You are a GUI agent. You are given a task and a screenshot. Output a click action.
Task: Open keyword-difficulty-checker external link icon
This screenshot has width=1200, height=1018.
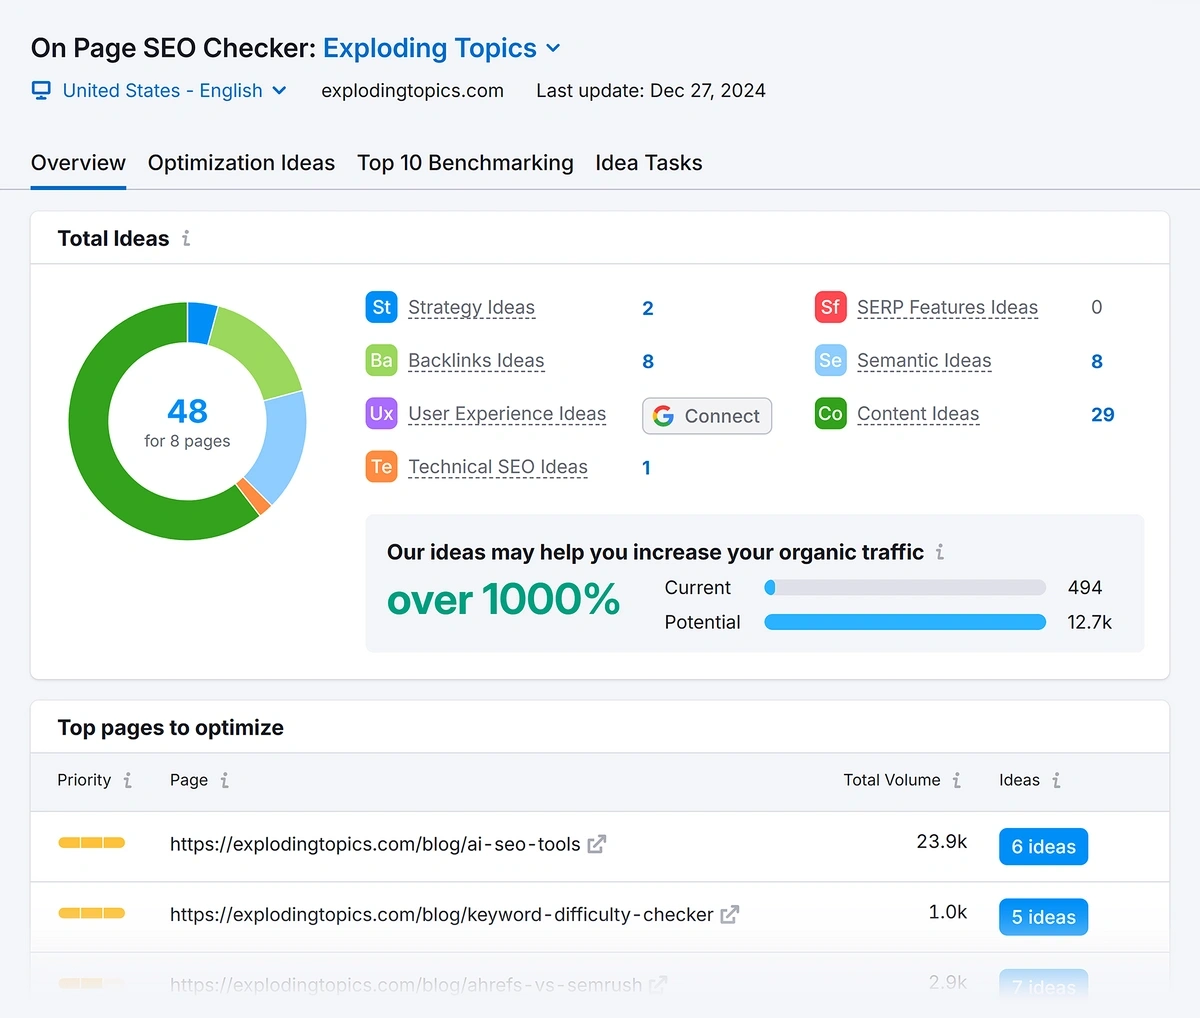730,914
